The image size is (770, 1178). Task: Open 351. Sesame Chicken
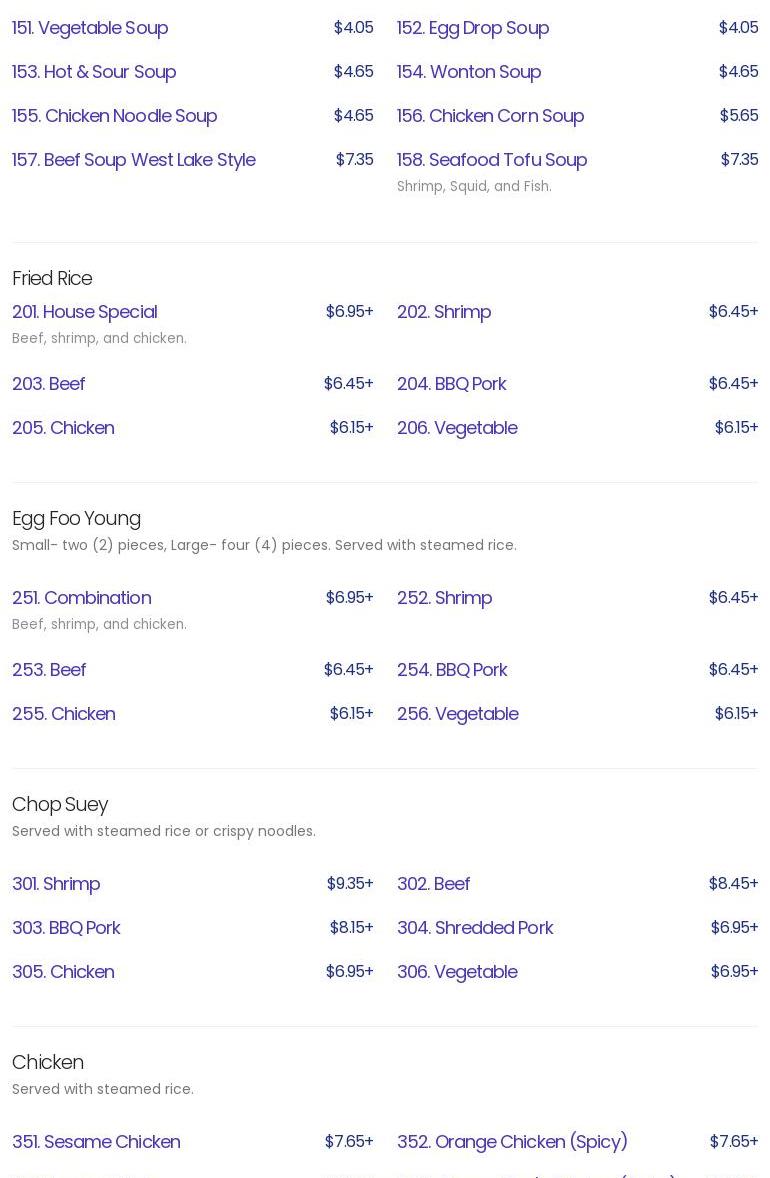(x=96, y=1142)
